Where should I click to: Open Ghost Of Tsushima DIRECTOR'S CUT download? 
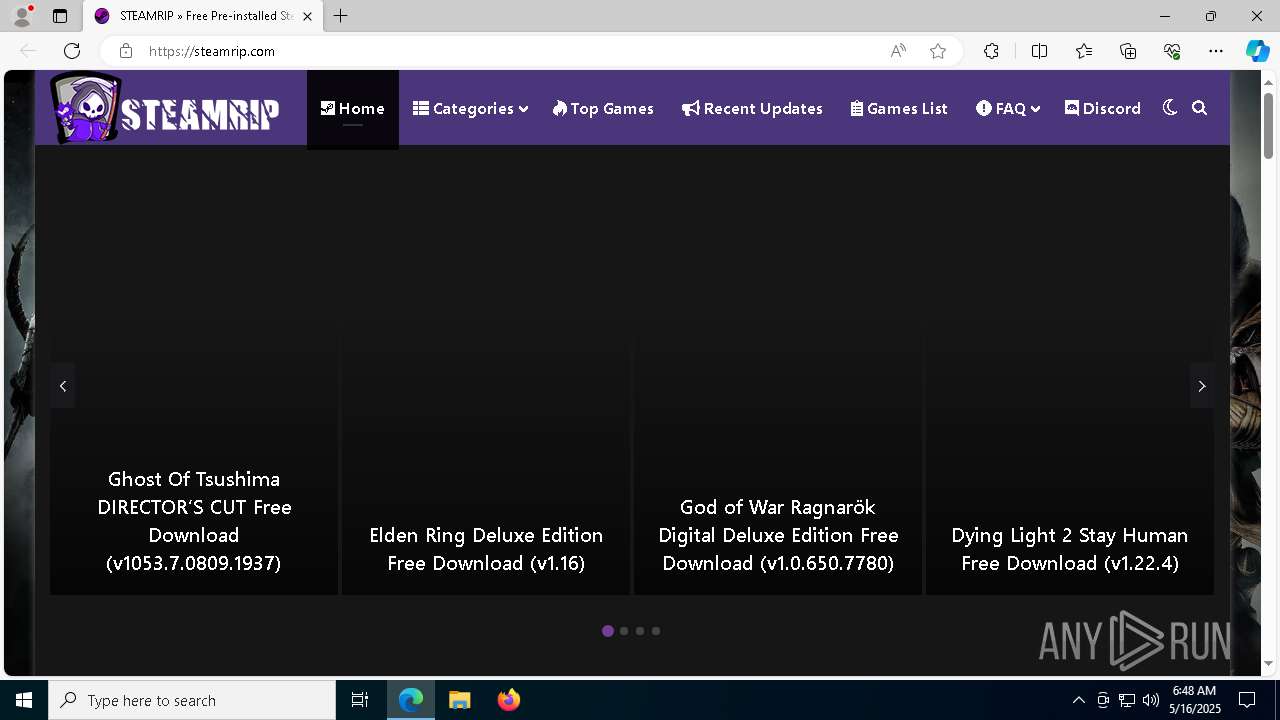194,521
